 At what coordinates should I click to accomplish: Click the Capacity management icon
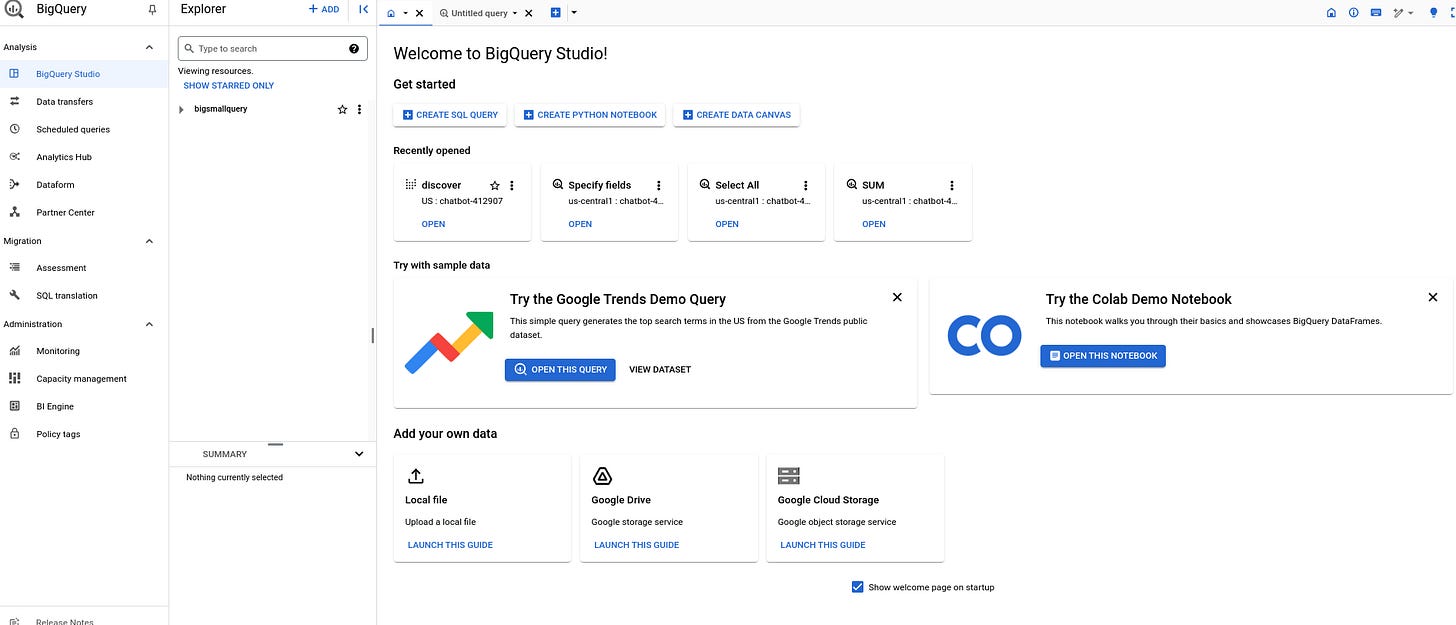(14, 379)
